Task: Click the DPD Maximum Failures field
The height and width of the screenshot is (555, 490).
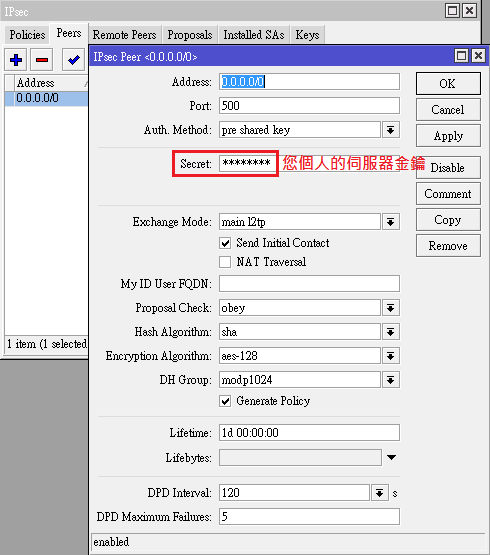Action: tap(309, 517)
